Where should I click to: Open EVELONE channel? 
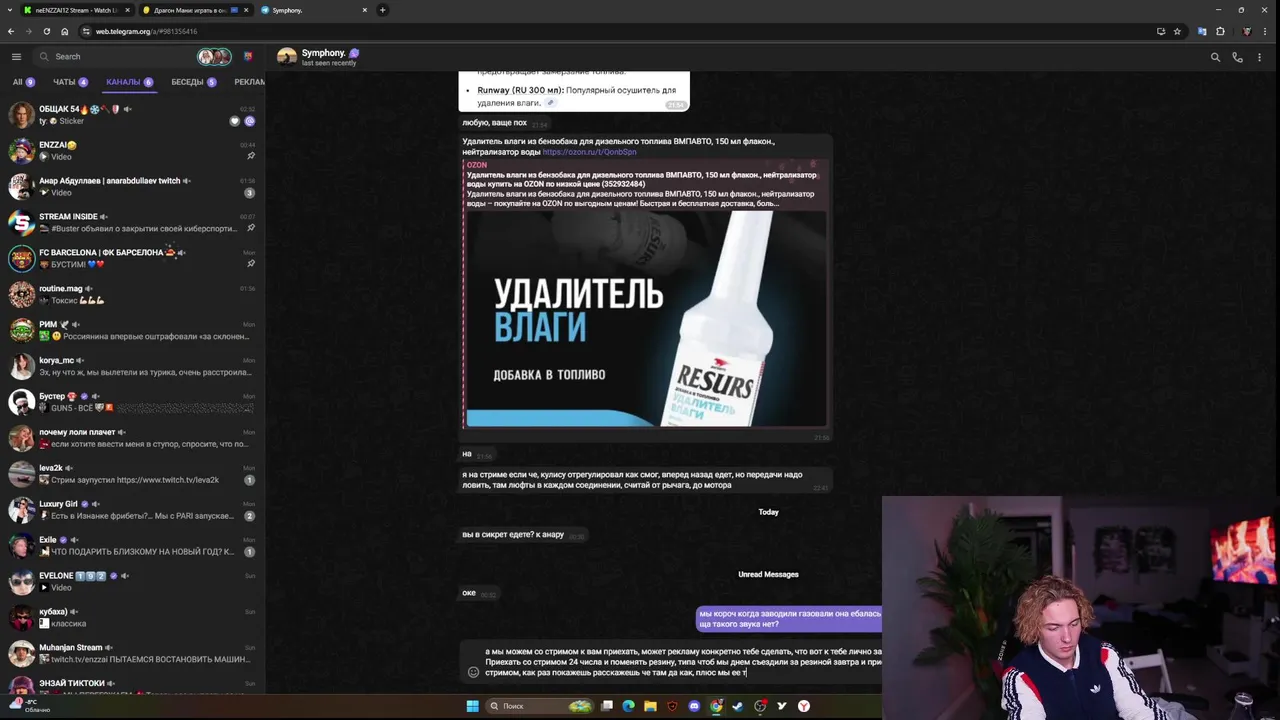[x=132, y=582]
